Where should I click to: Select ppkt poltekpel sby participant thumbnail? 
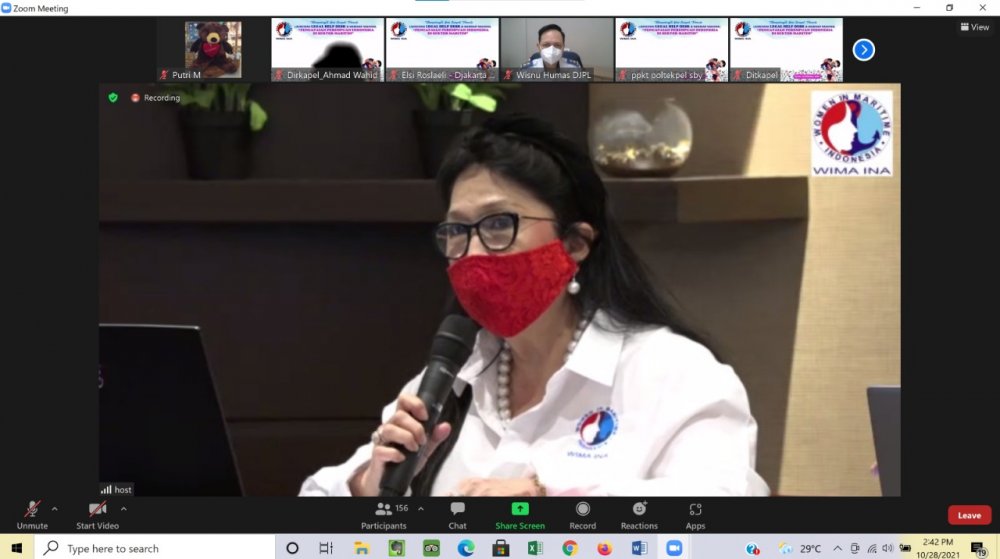(672, 50)
